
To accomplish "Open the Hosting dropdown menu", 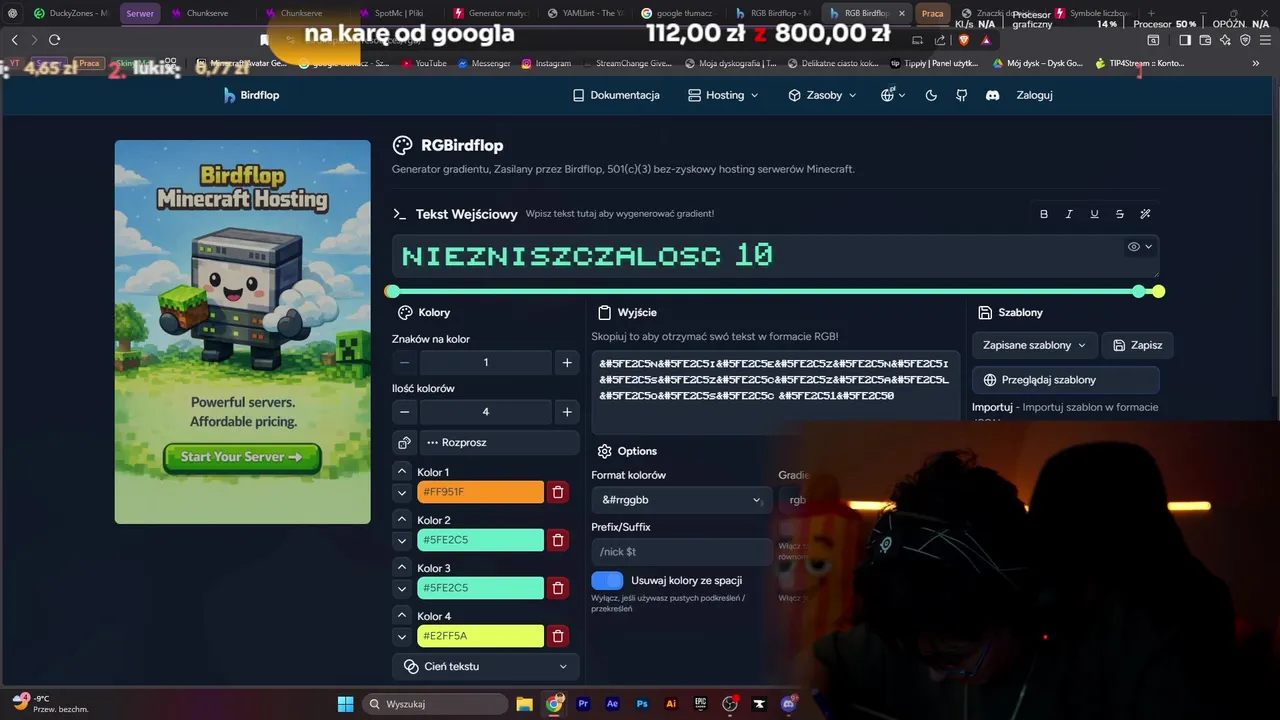I will 723,95.
